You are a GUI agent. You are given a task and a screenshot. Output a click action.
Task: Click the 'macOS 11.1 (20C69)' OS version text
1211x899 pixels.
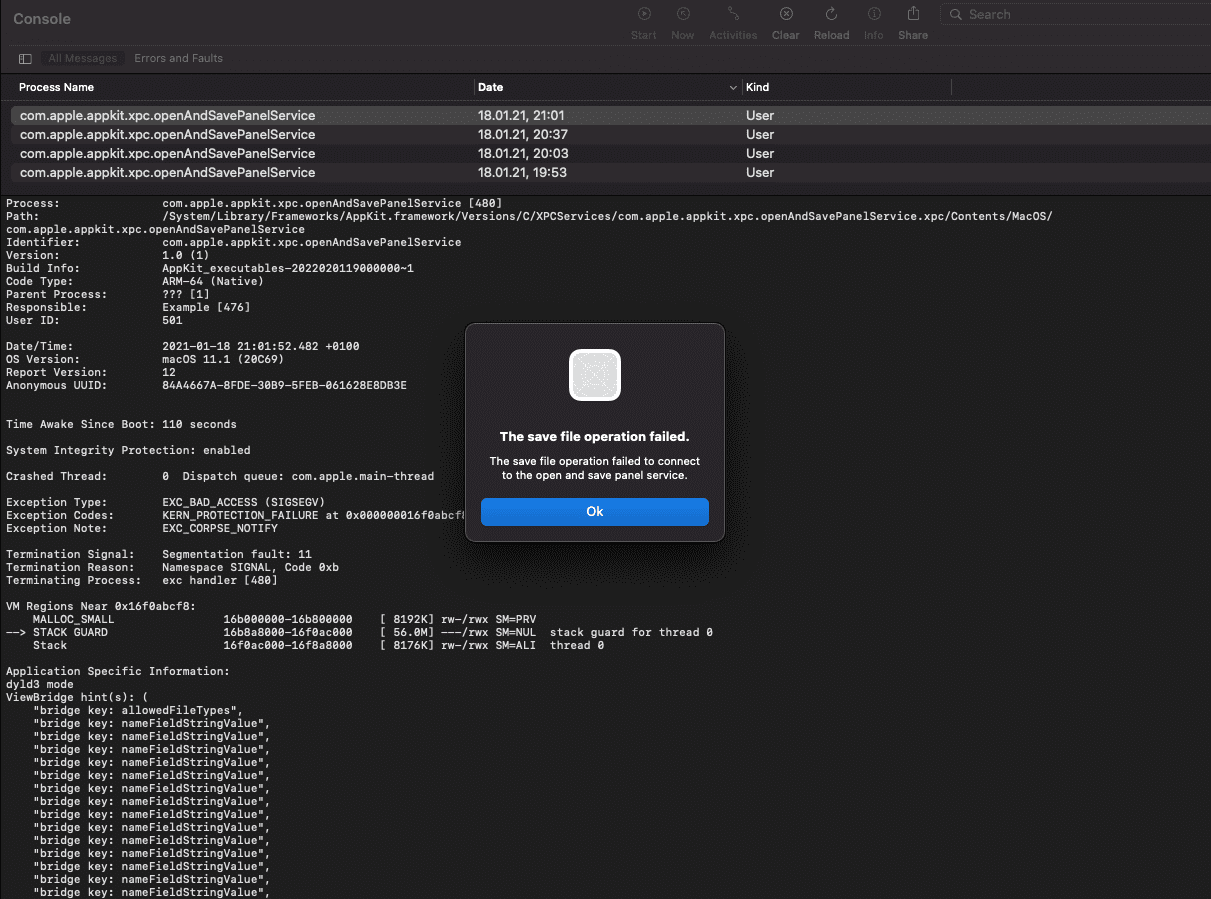click(x=223, y=359)
